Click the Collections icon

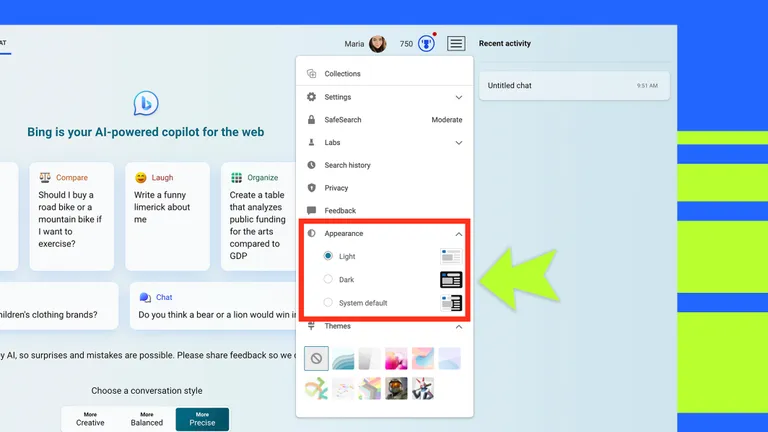(312, 73)
